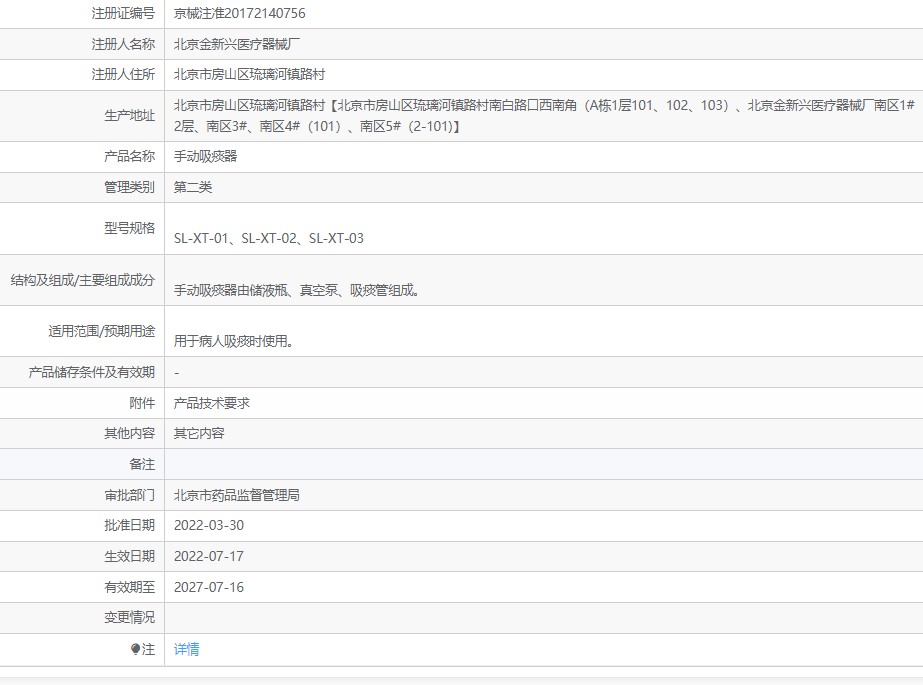
Task: Click the 注册证编号 label
Action: click(x=123, y=13)
